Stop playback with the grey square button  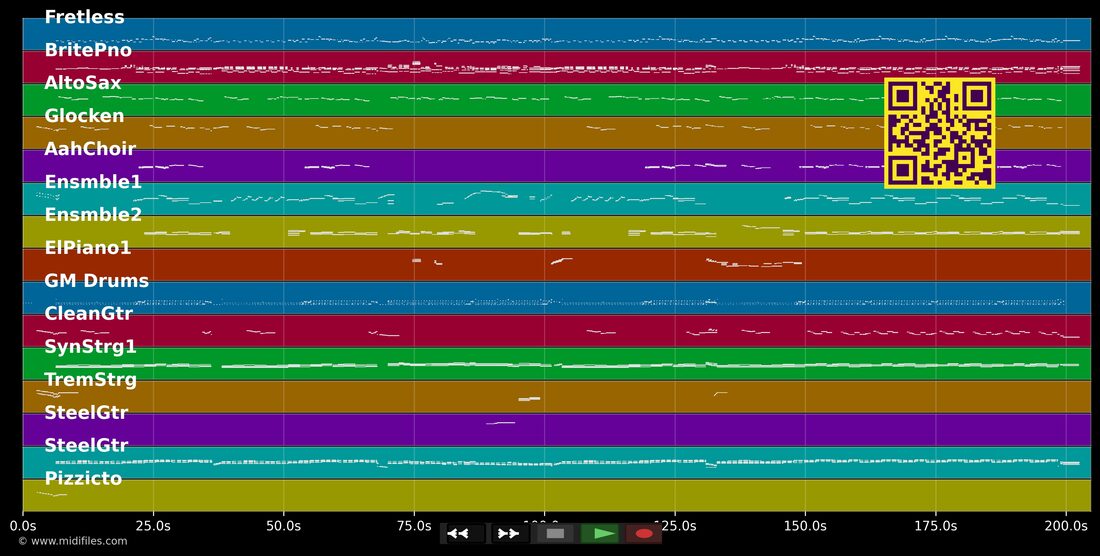click(x=555, y=534)
